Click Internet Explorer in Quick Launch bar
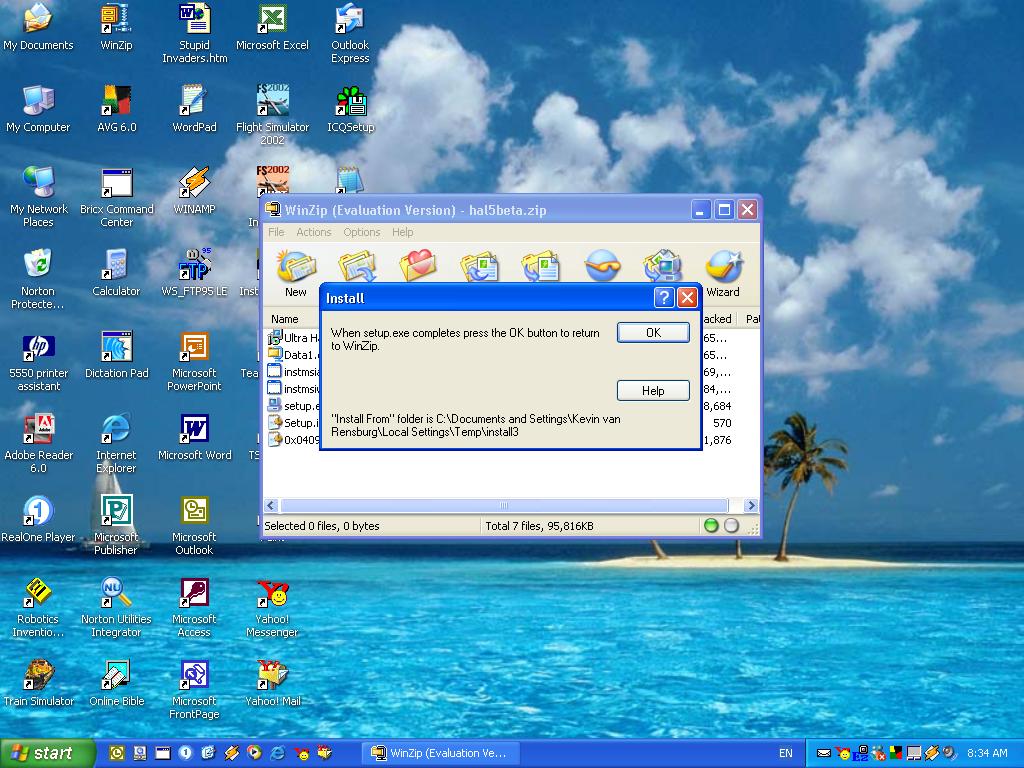The width and height of the screenshot is (1024, 768). point(277,753)
